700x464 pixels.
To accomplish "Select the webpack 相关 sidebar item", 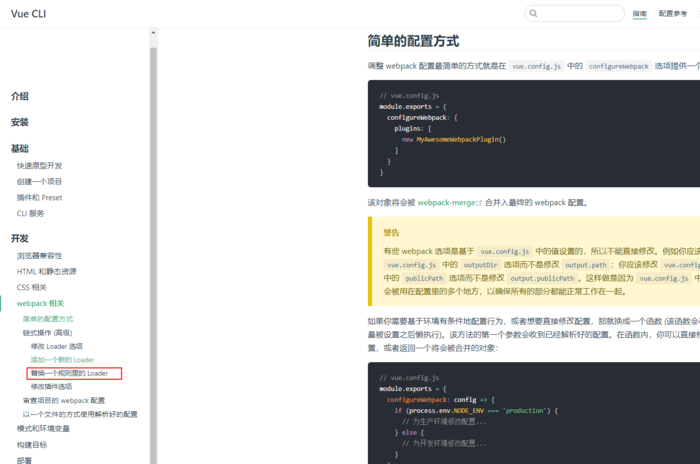I will tap(40, 303).
